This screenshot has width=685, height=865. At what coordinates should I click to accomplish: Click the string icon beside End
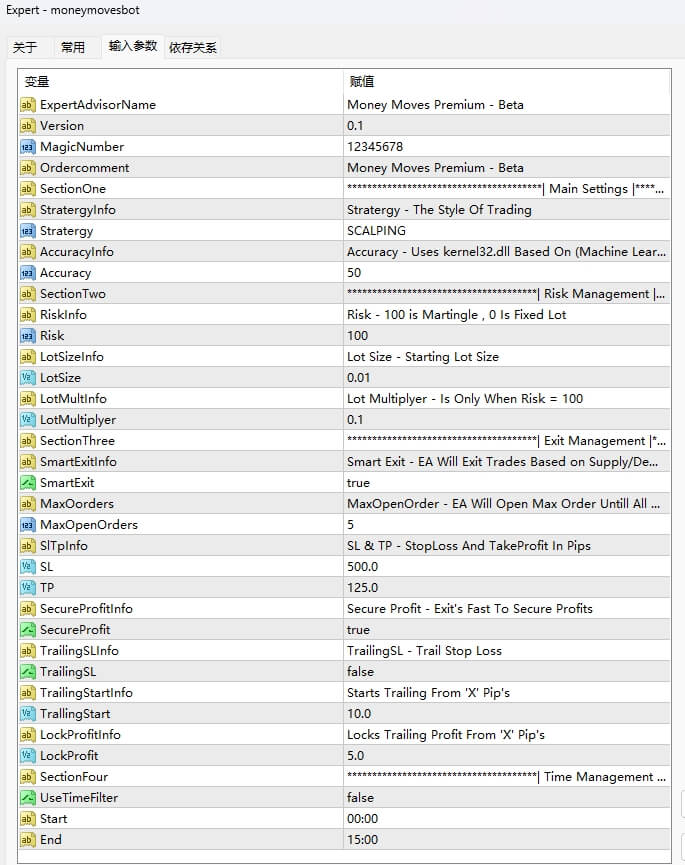(x=28, y=840)
